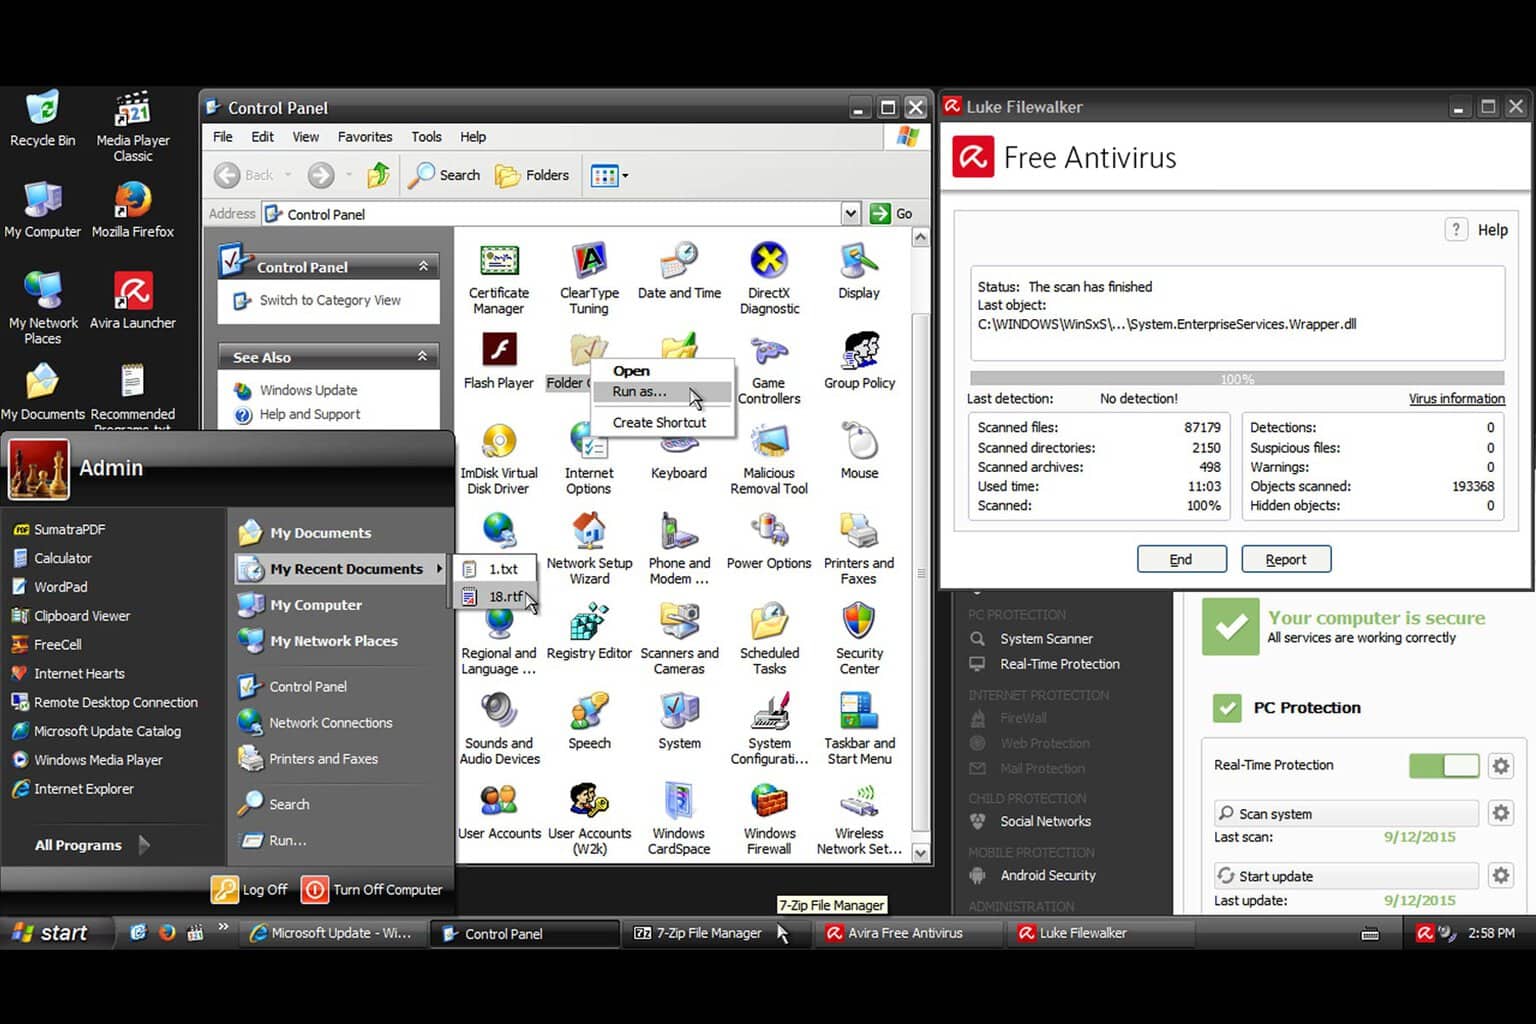
Task: Expand All Programs in Start menu
Action: [91, 845]
